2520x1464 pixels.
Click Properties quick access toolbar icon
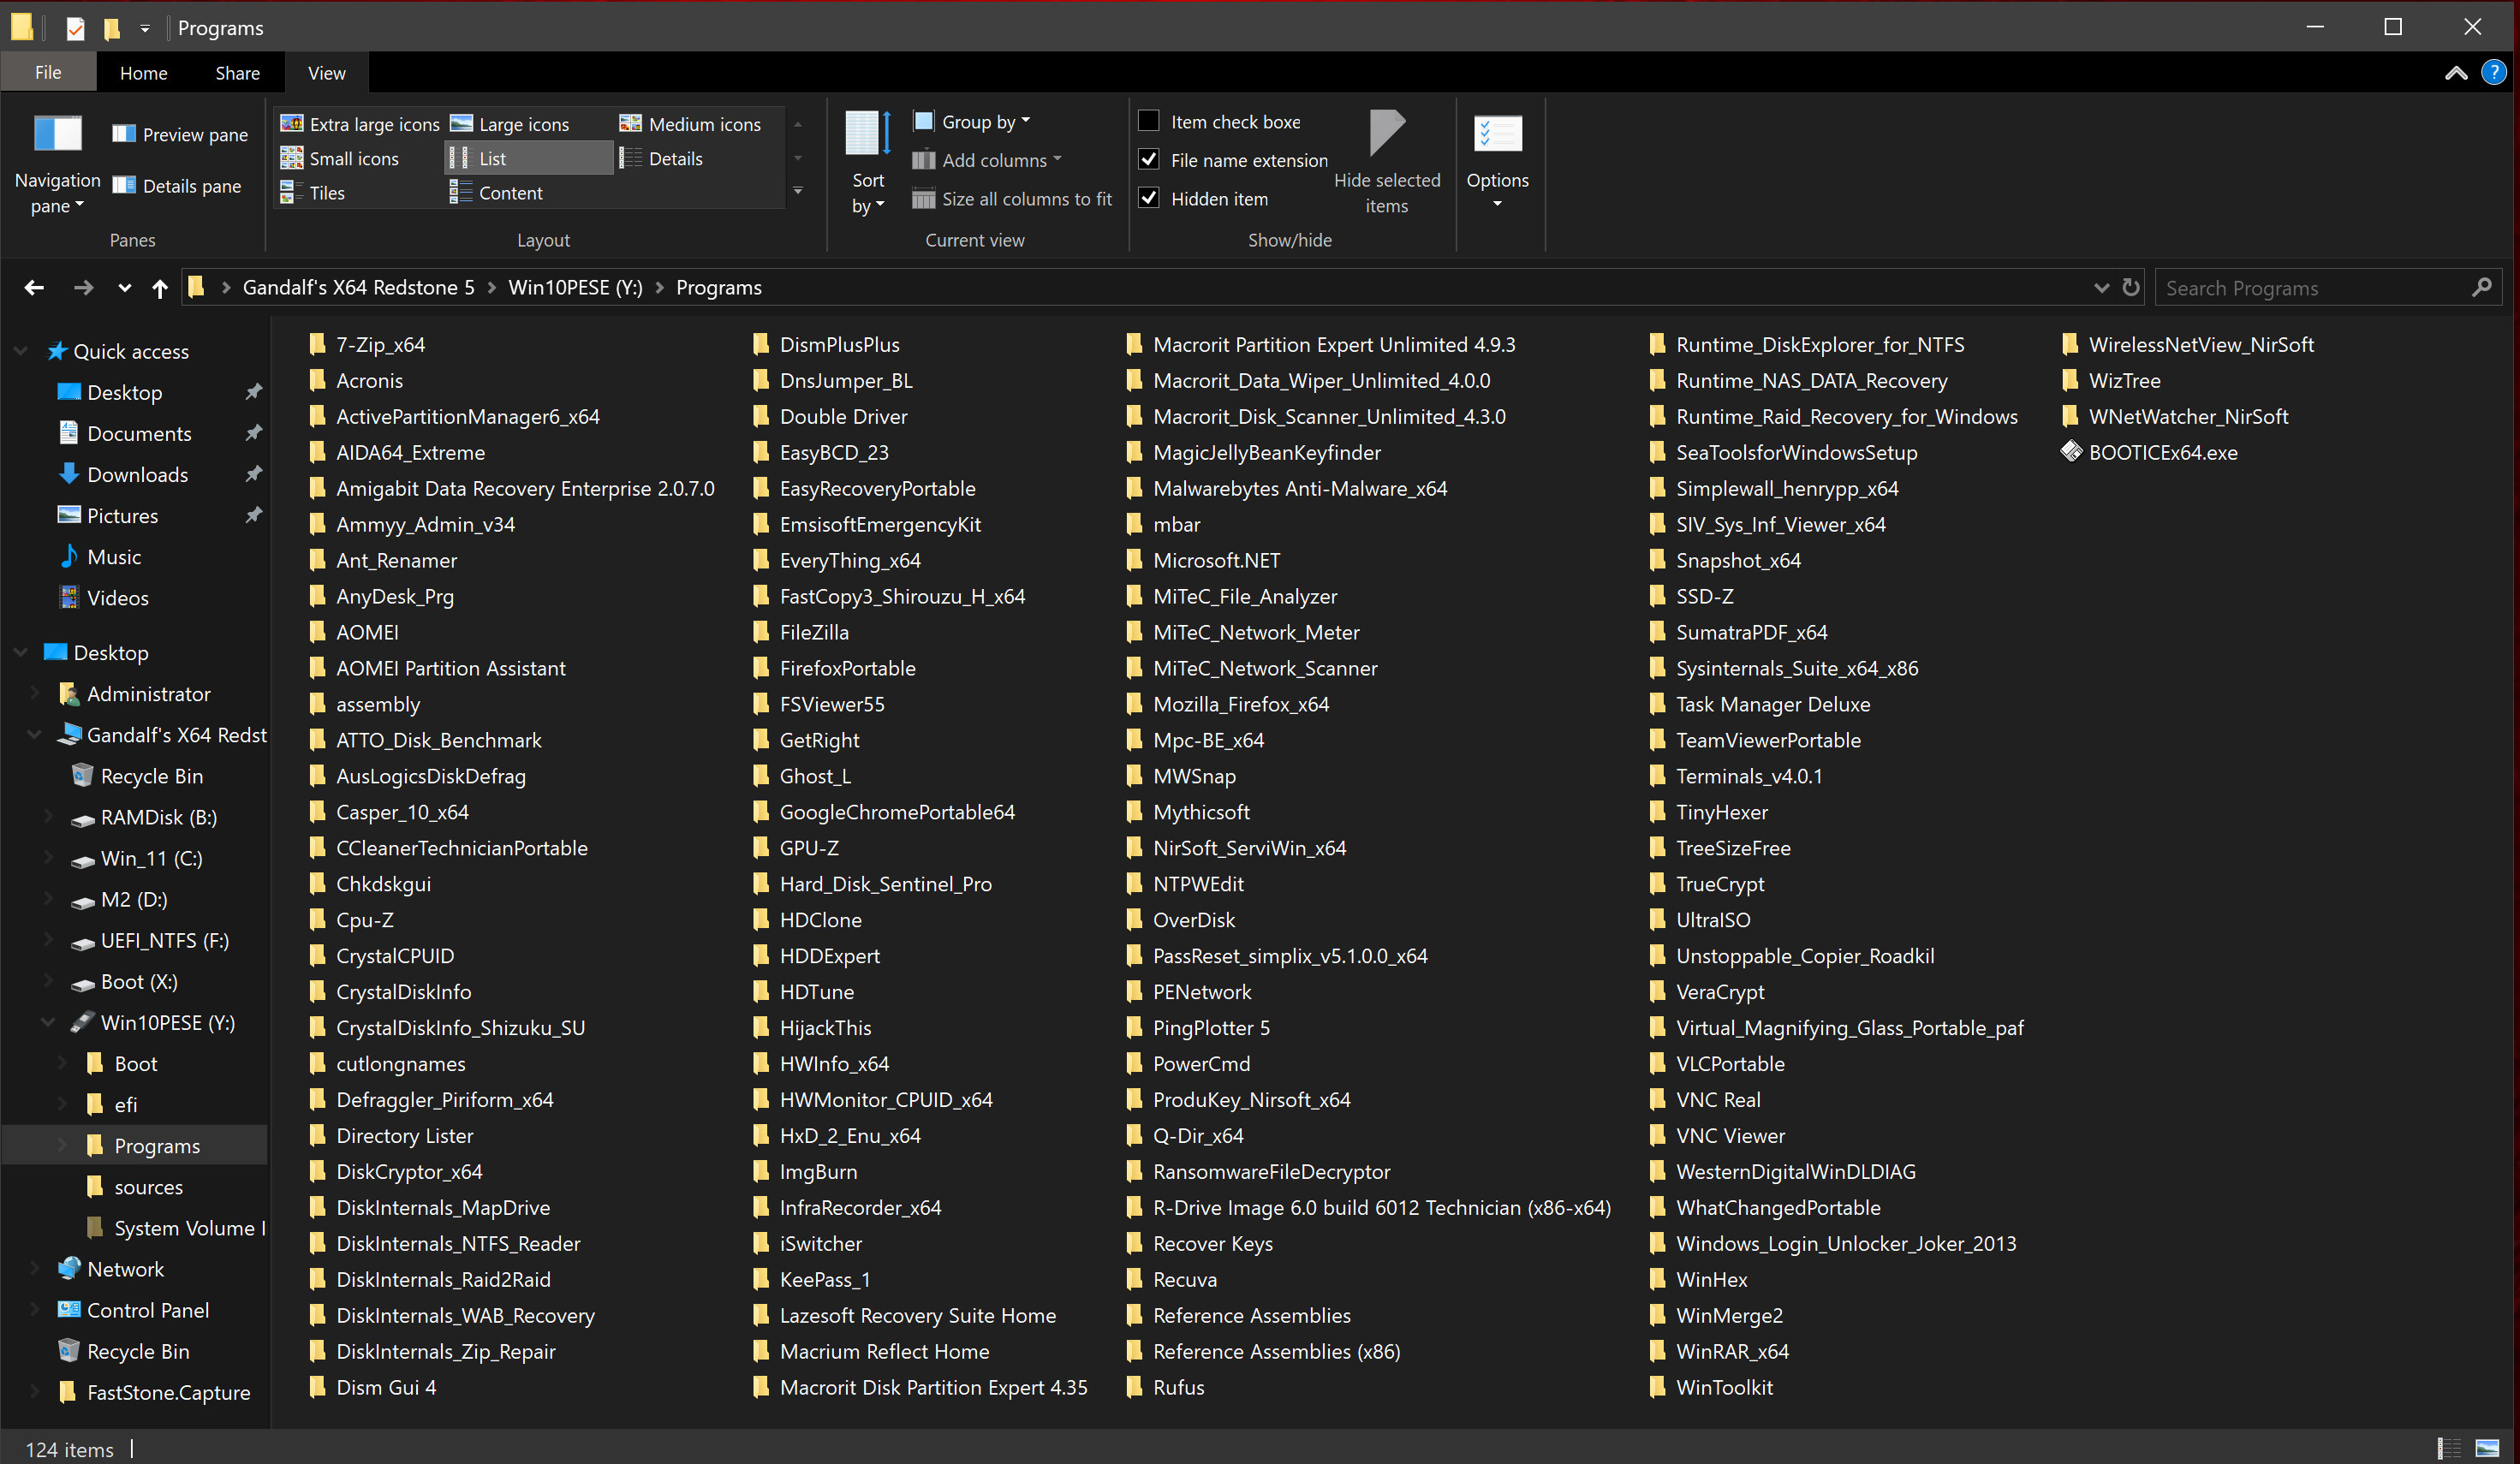coord(76,28)
